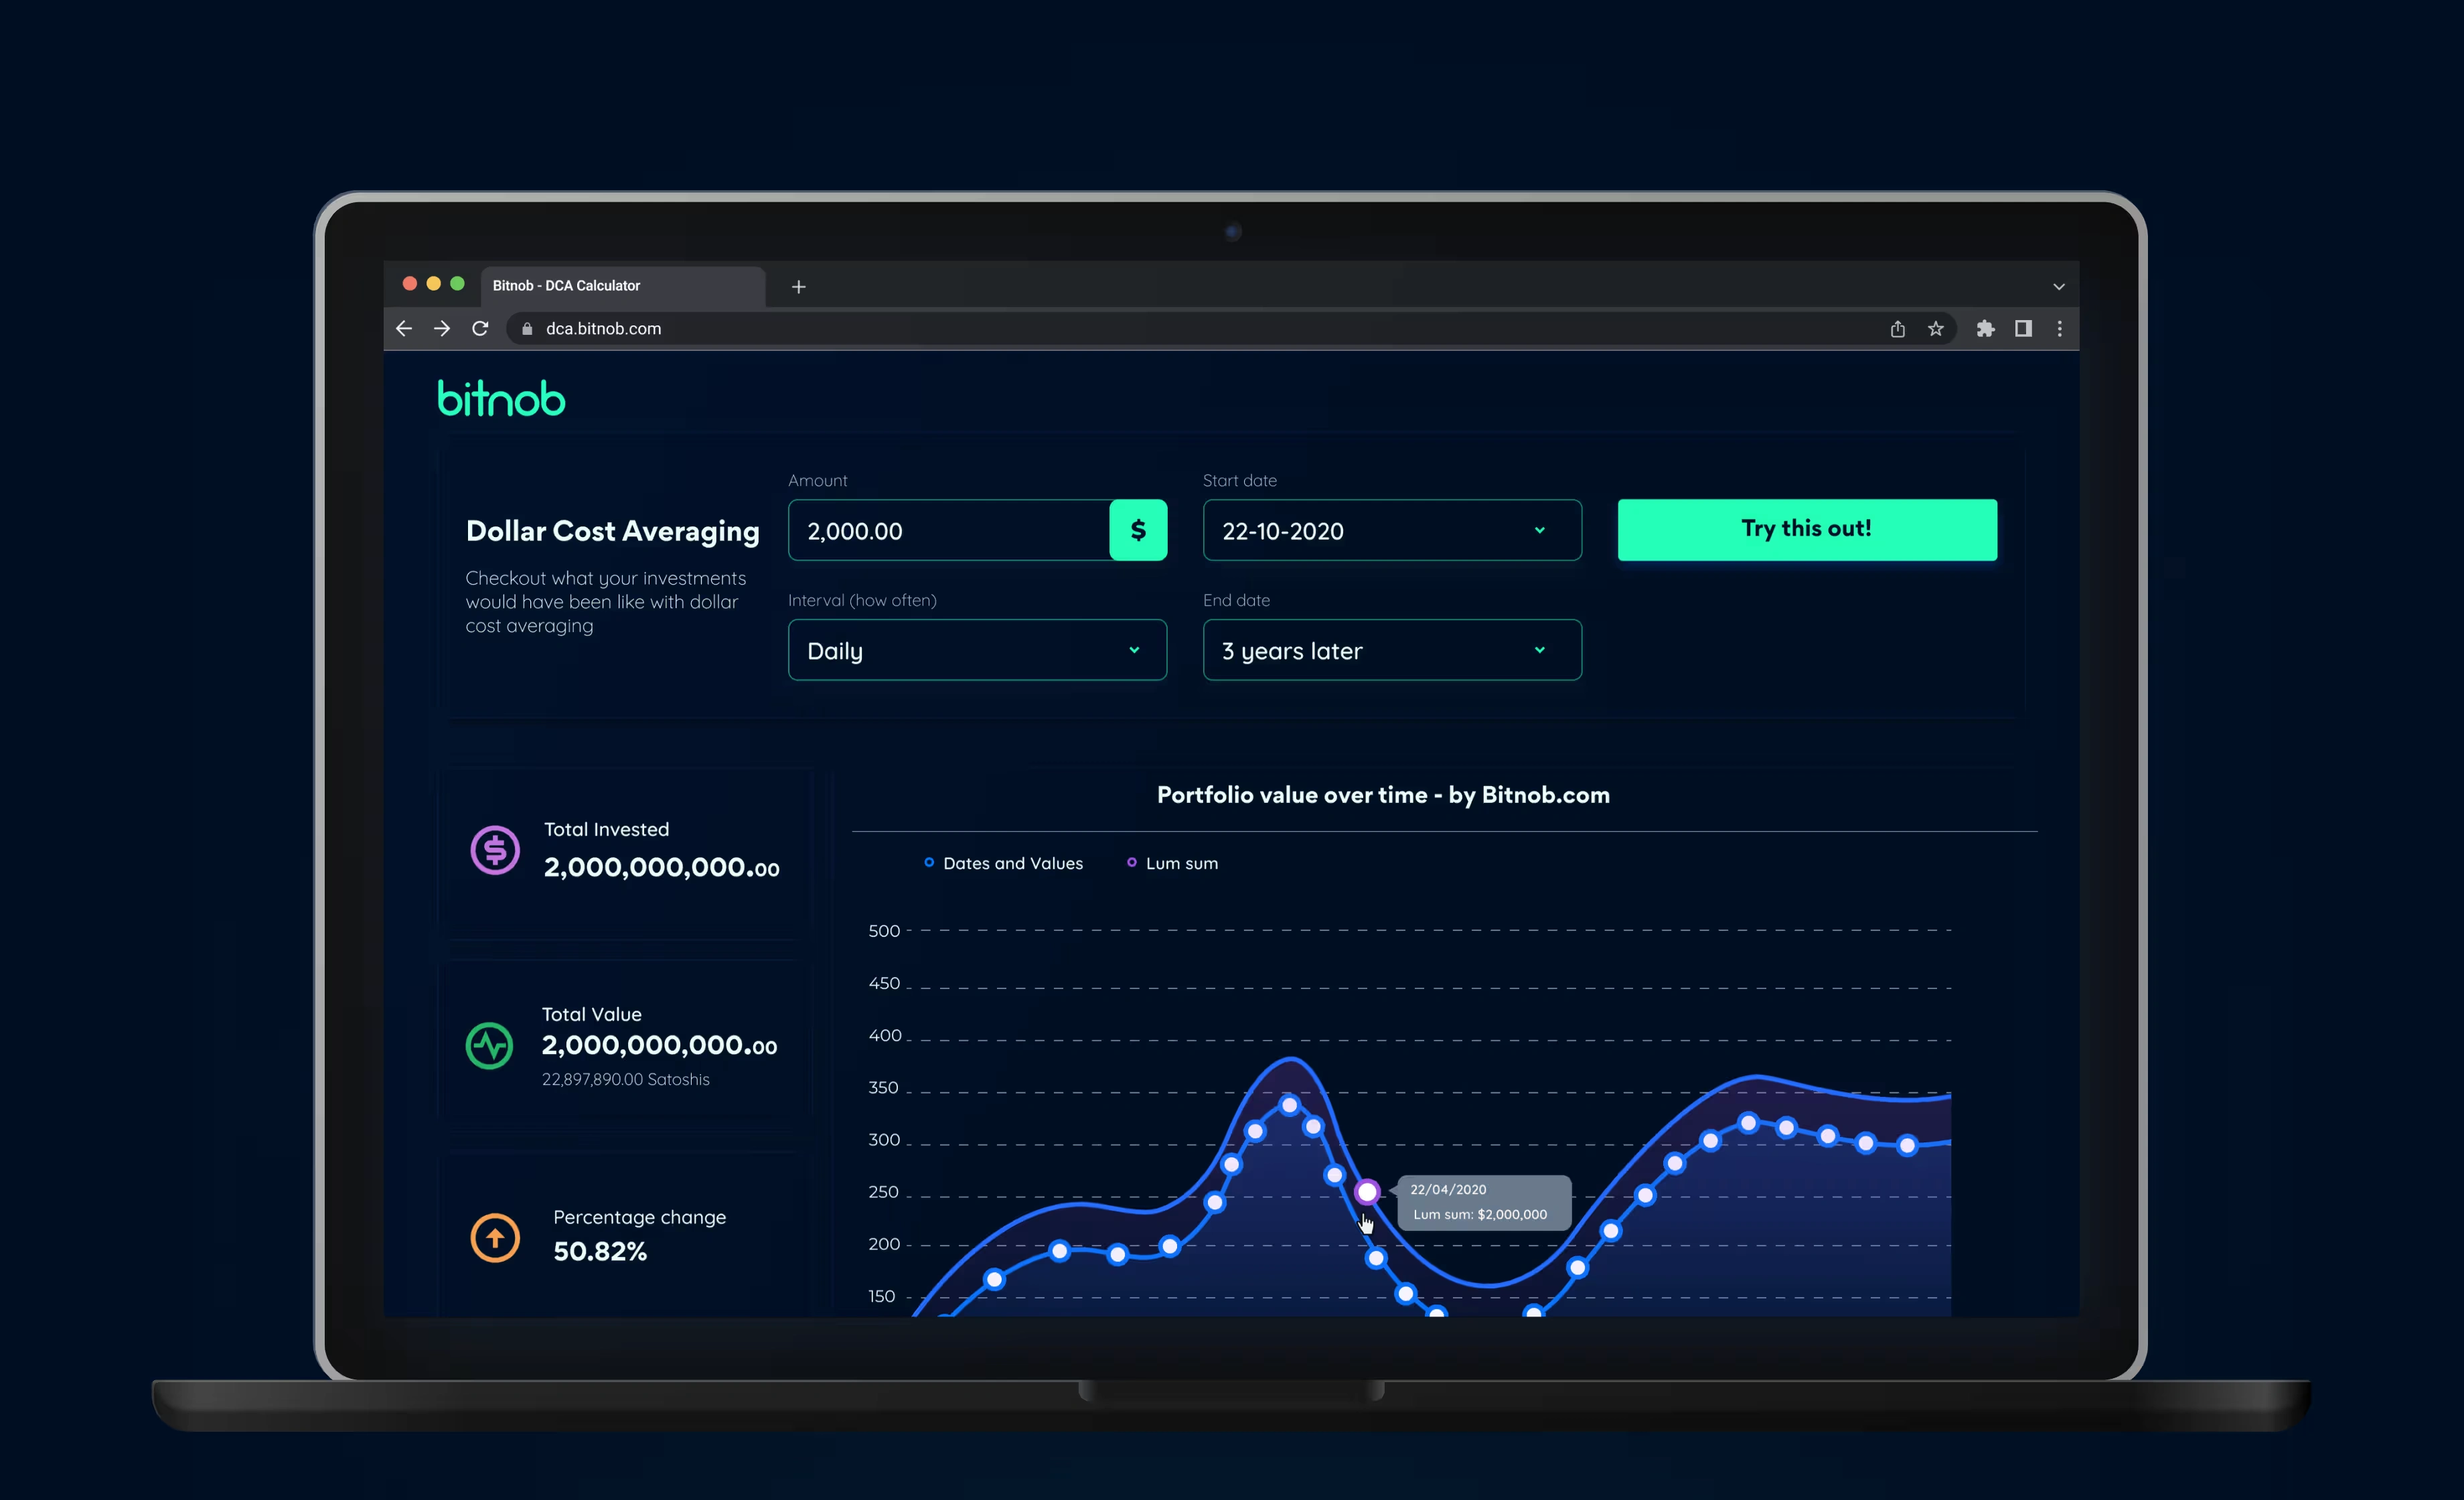Image resolution: width=2464 pixels, height=1500 pixels.
Task: Open Chrome three-dot menu
Action: pyautogui.click(x=2059, y=329)
